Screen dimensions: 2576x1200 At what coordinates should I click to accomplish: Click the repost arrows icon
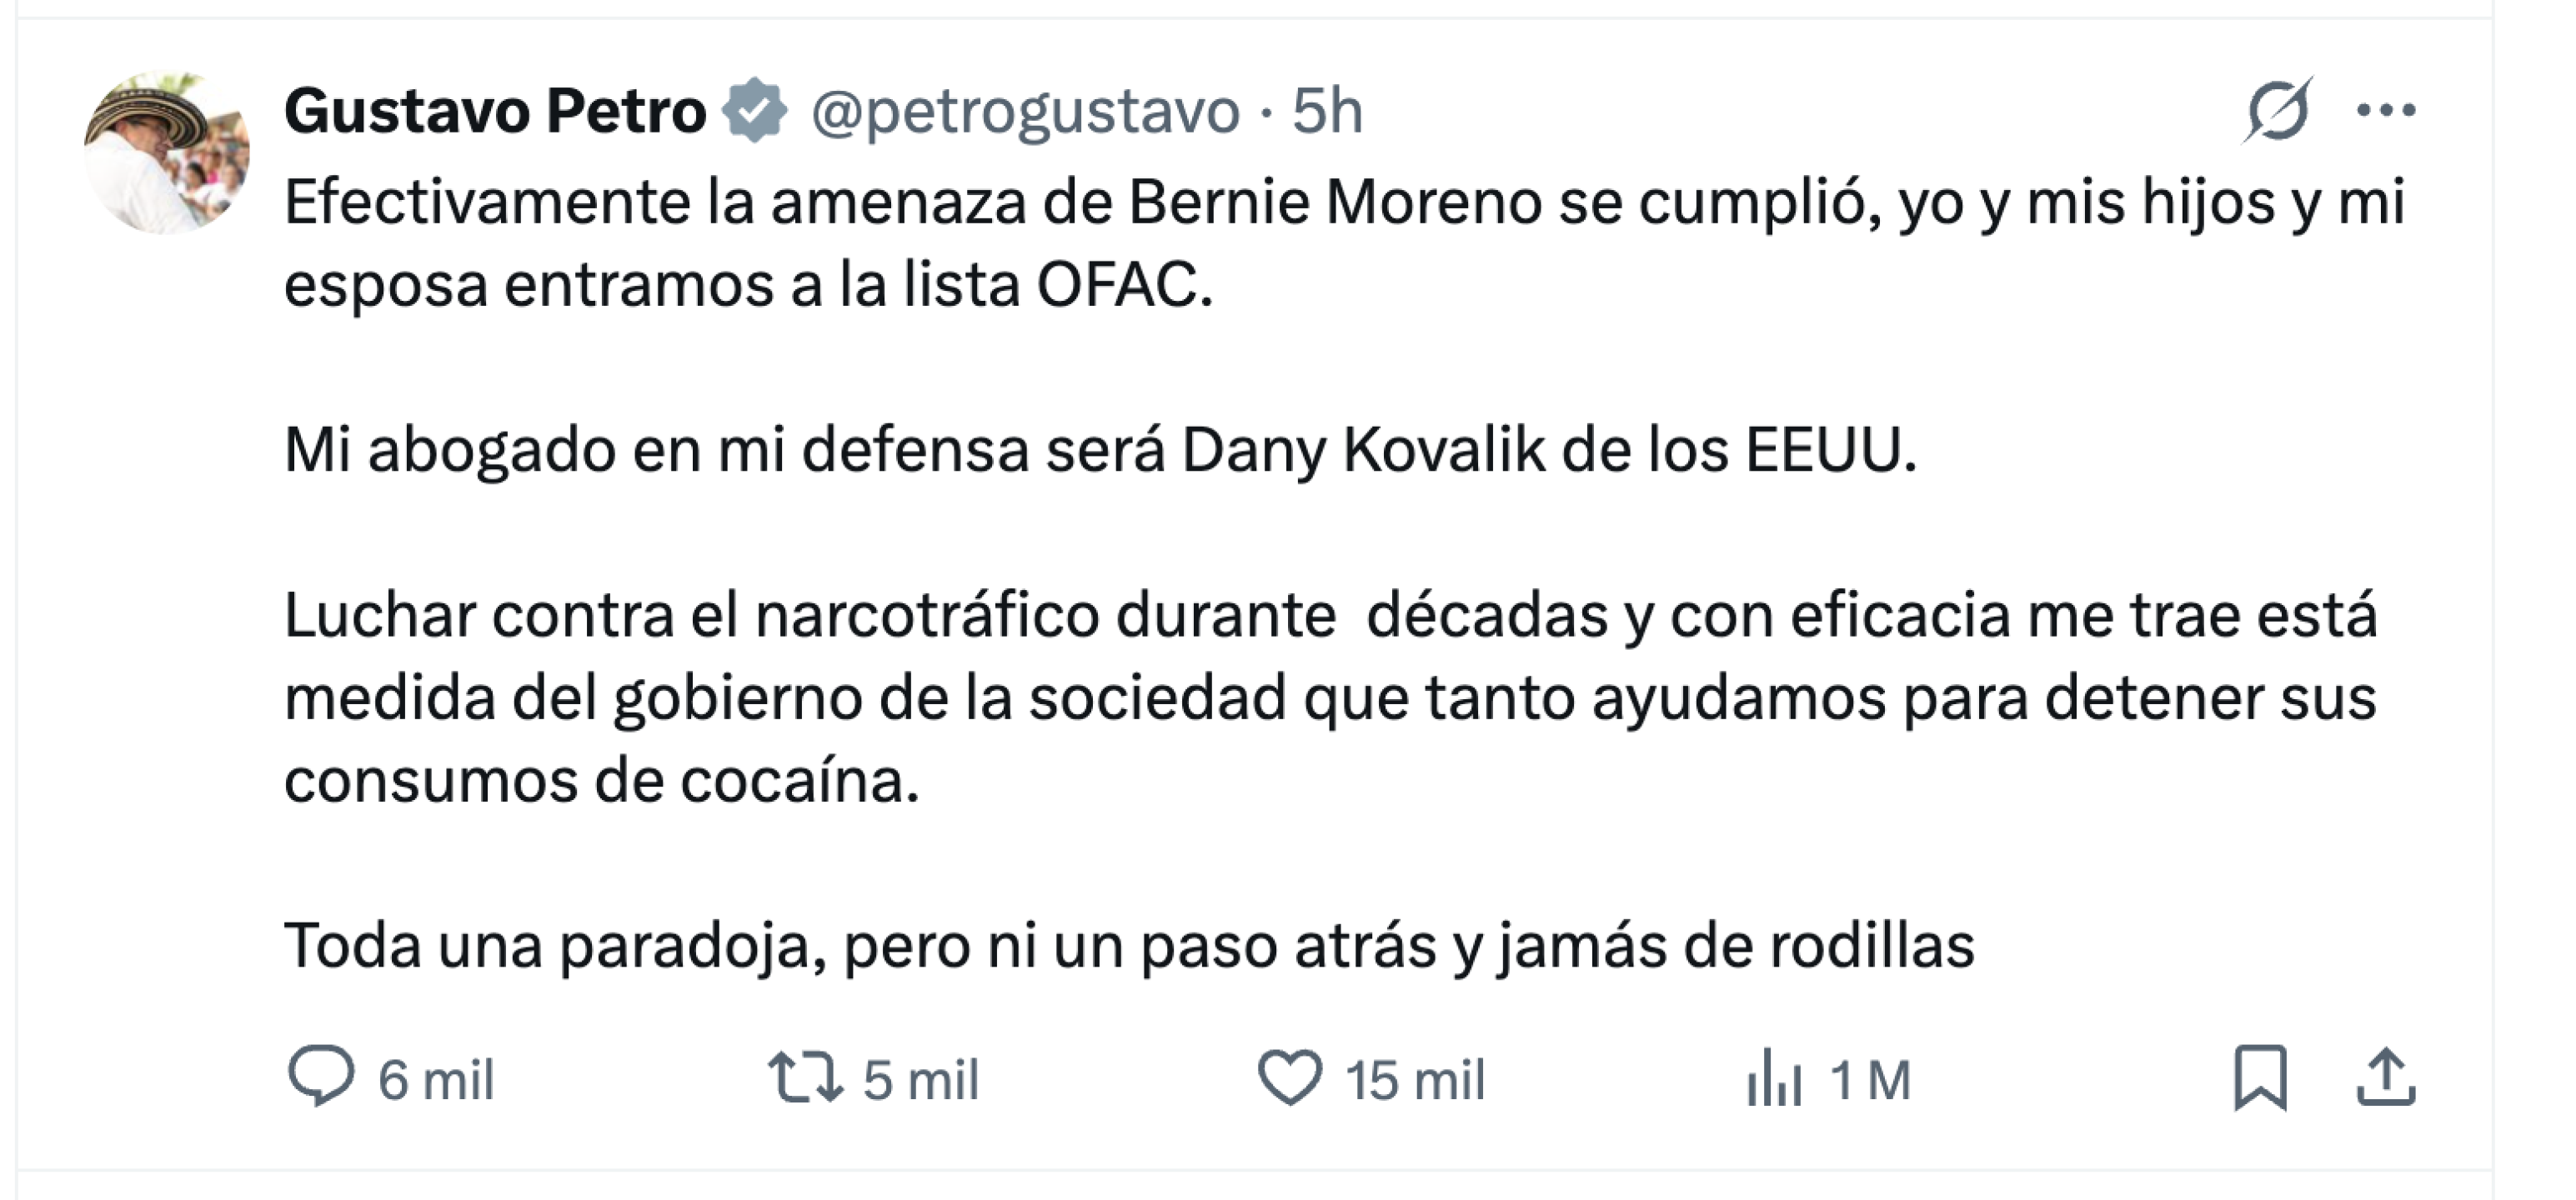coord(804,1077)
